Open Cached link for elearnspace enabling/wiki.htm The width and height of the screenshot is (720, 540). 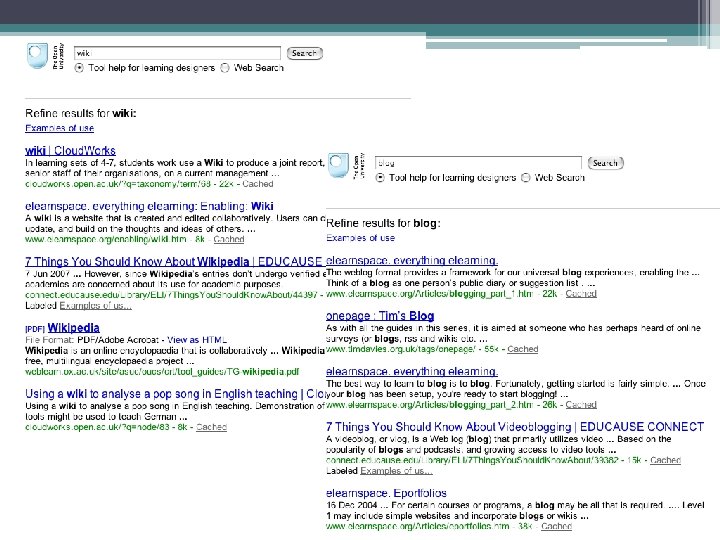(x=229, y=239)
